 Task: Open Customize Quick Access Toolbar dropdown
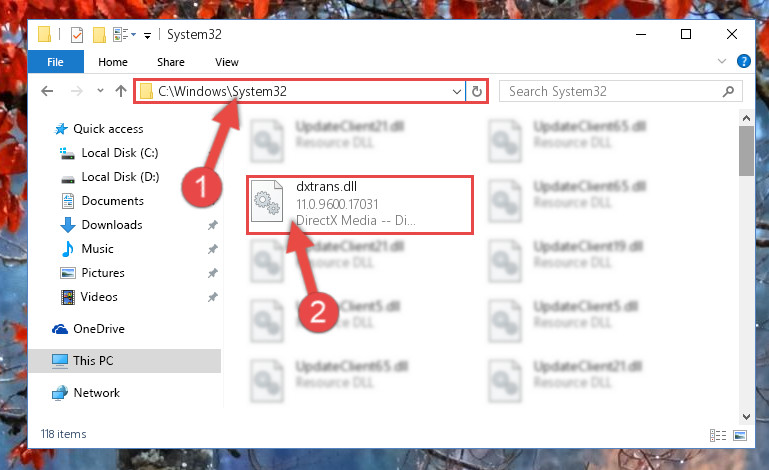coord(147,35)
